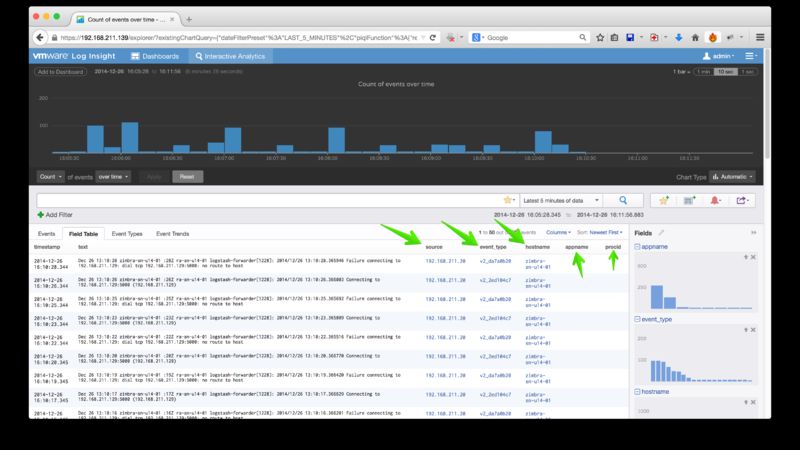Screen dimensions: 800x450
Task: Switch to the Event Types tab
Action: 127,234
